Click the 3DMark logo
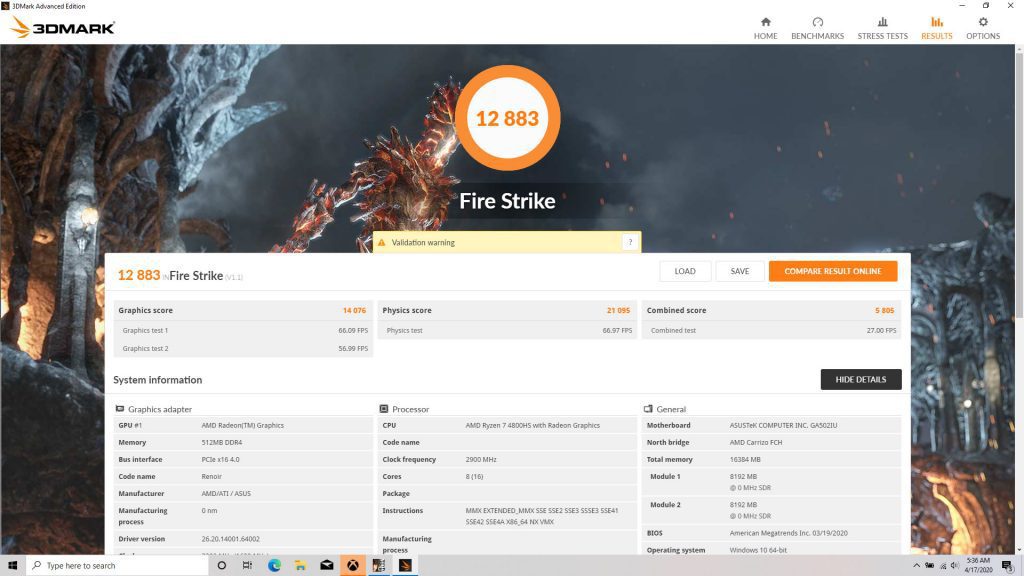1024x576 pixels. click(62, 27)
